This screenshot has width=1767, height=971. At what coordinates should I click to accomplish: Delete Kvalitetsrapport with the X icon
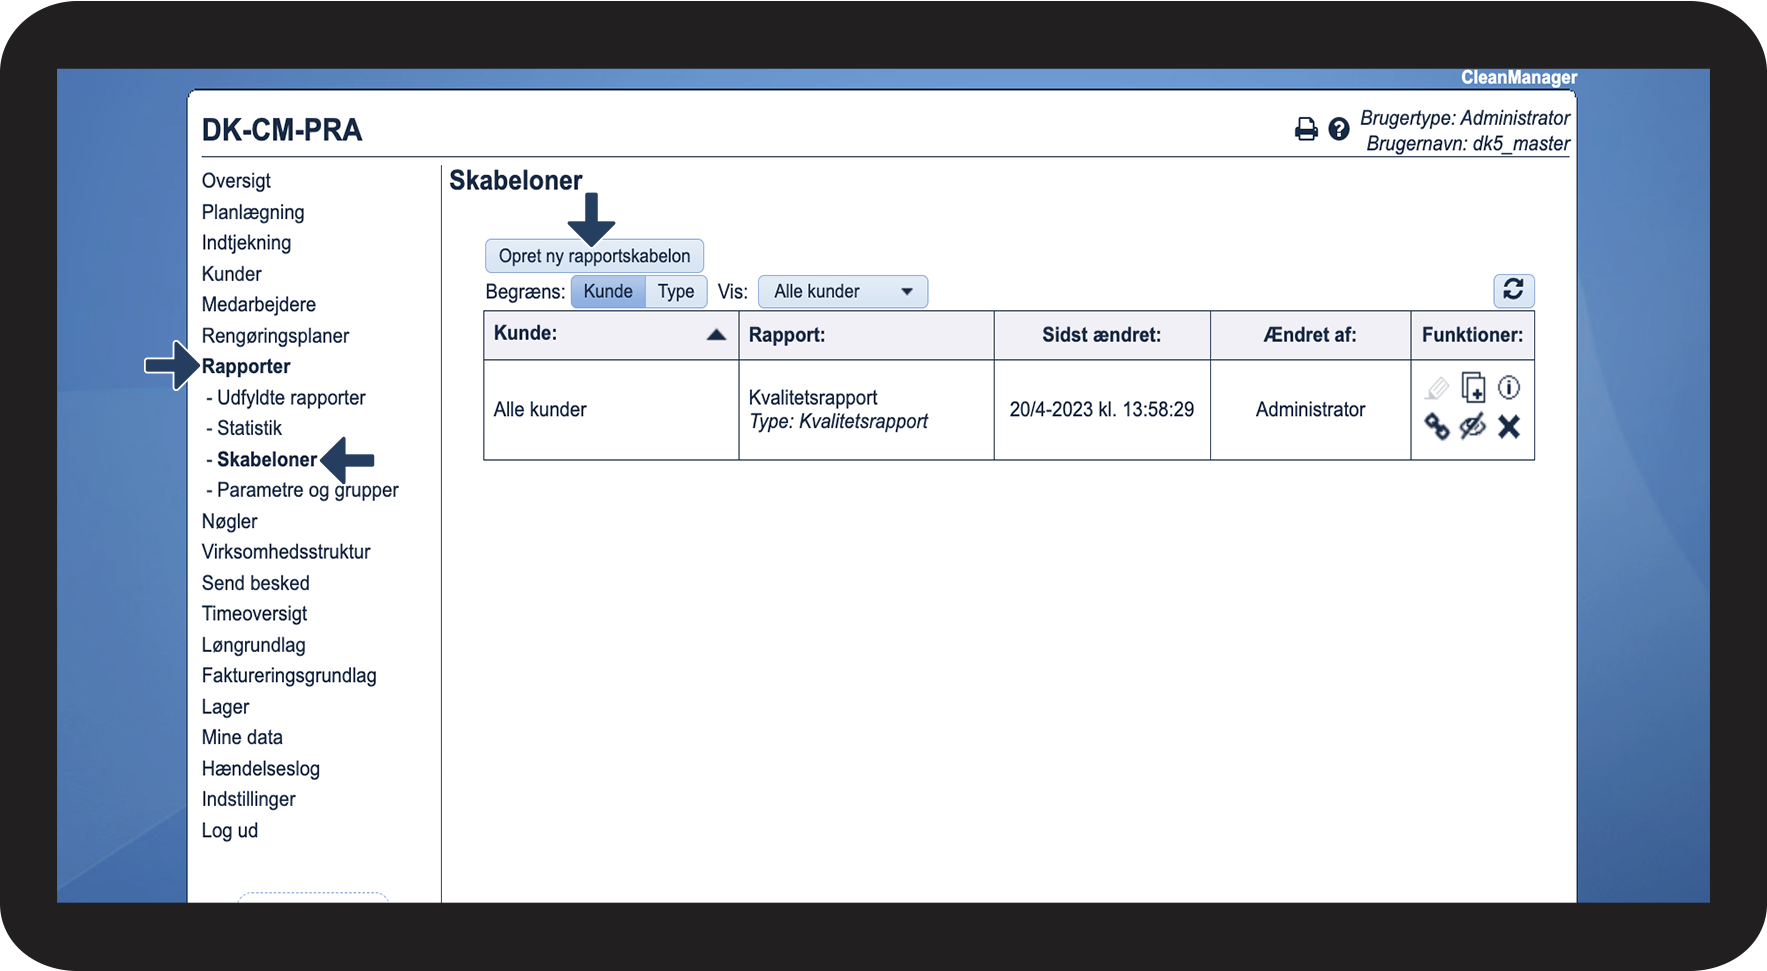click(1509, 427)
